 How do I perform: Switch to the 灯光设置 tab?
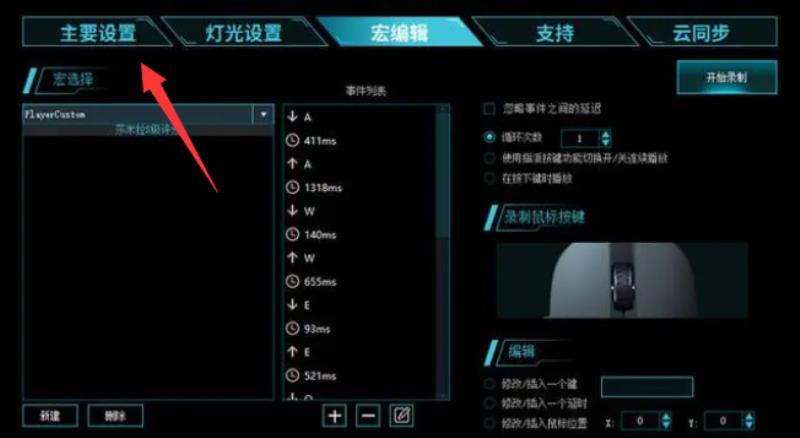(244, 32)
